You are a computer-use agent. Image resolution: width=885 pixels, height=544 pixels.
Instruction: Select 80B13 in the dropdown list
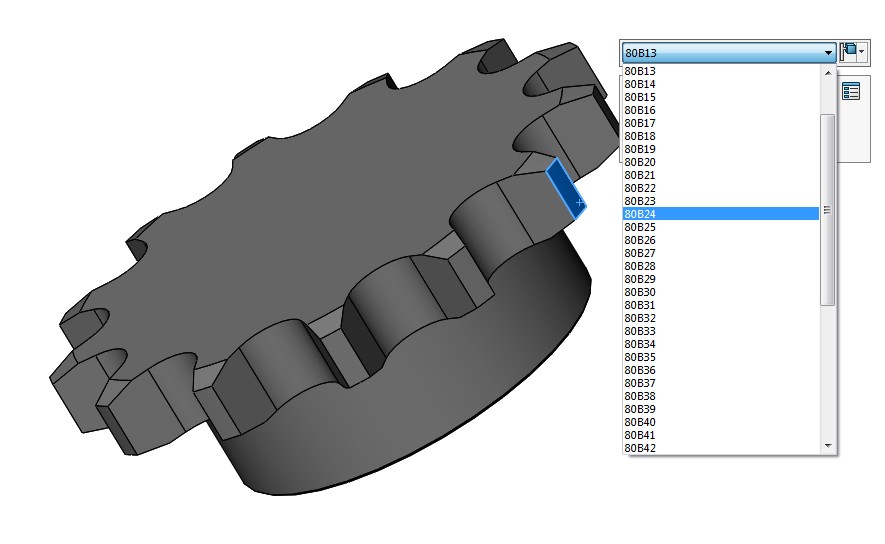coord(721,71)
